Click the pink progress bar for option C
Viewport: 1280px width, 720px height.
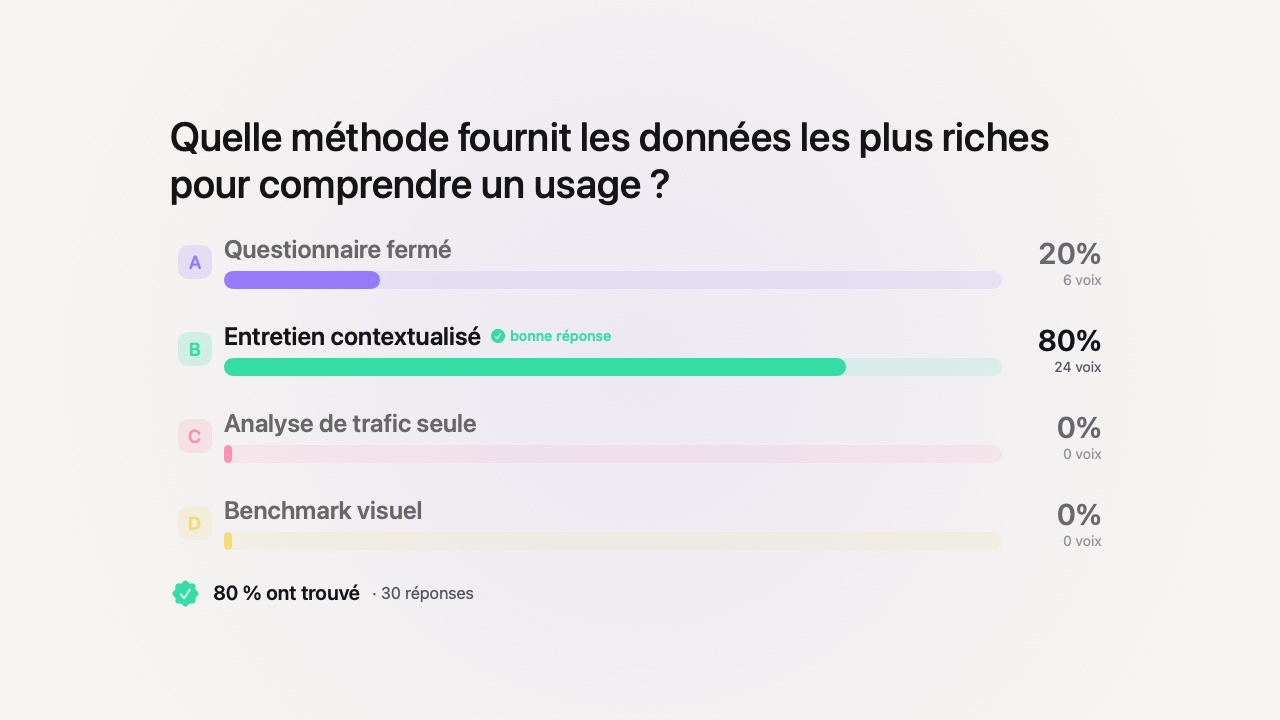612,454
